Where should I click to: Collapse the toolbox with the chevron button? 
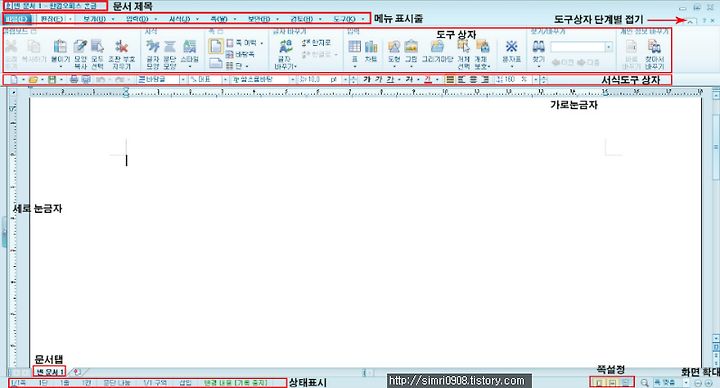(x=691, y=21)
